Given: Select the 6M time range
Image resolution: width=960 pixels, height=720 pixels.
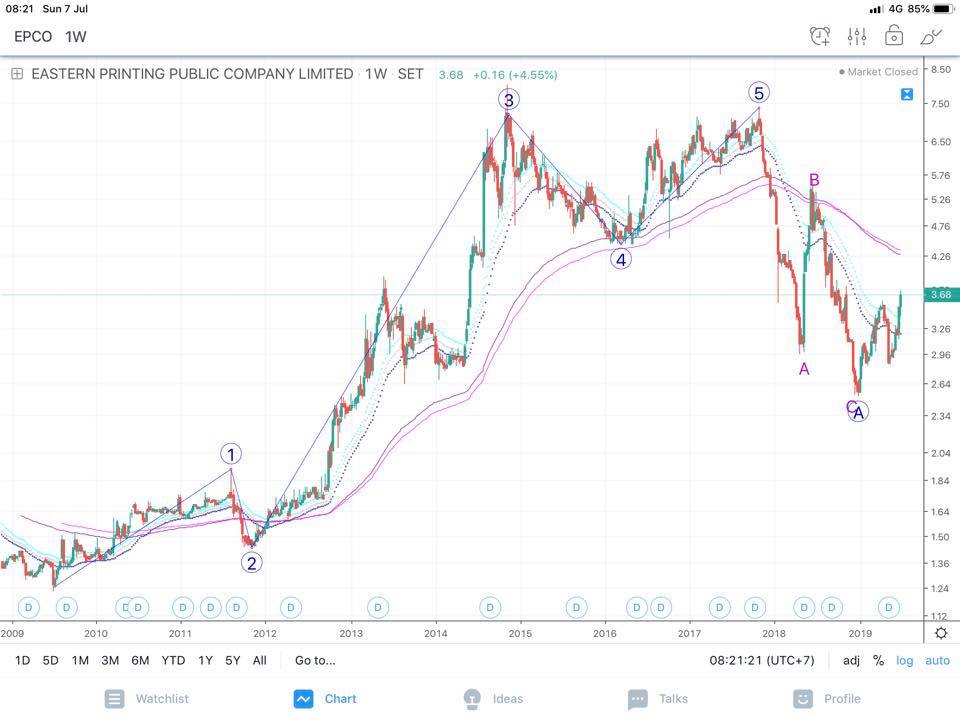Looking at the screenshot, I should click(140, 660).
